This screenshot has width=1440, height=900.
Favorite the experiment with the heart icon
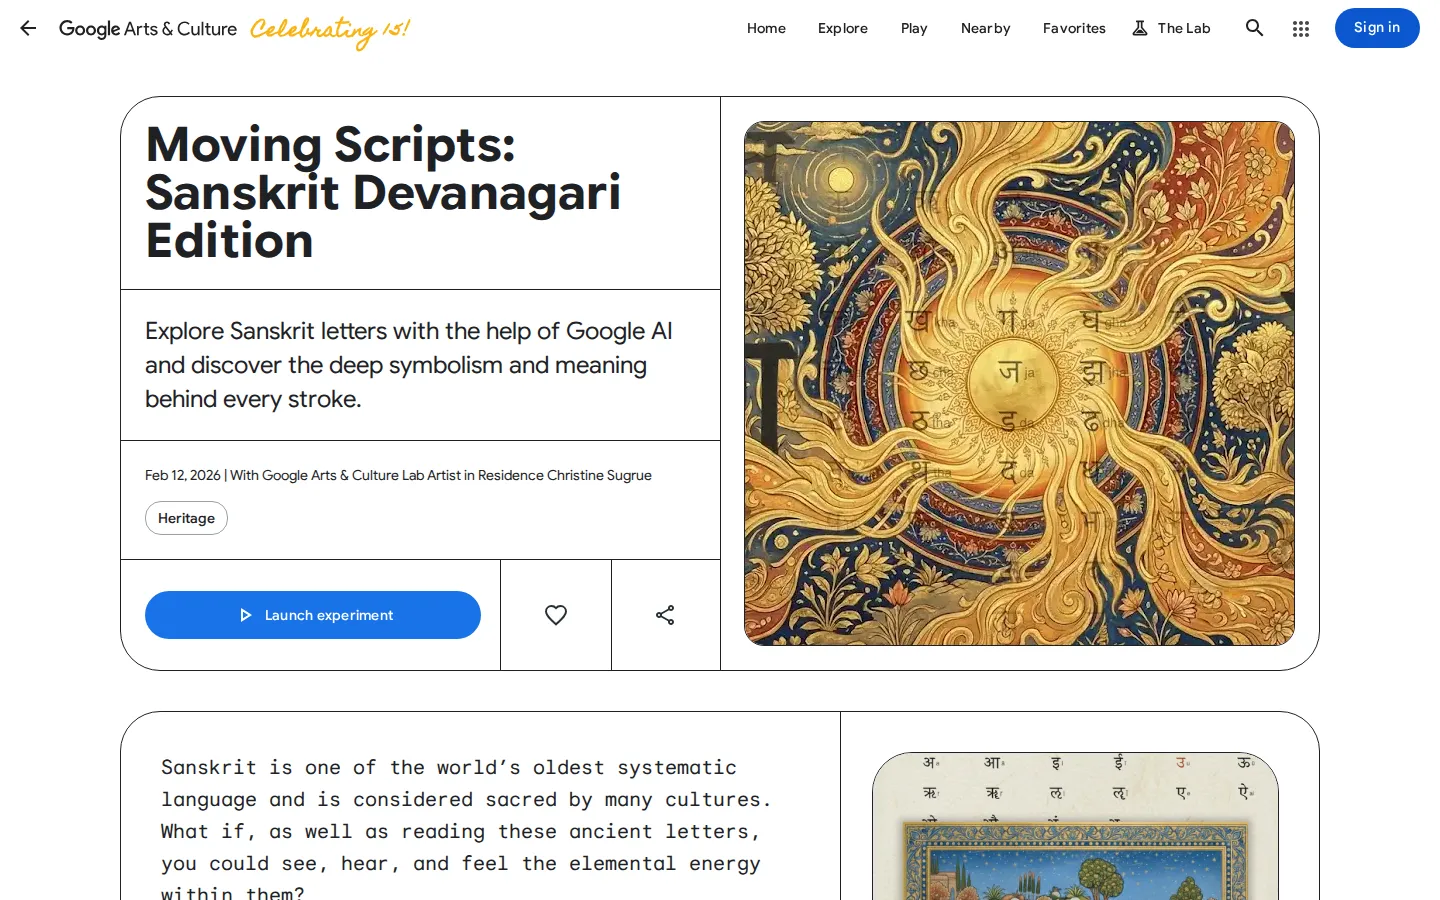click(x=556, y=615)
